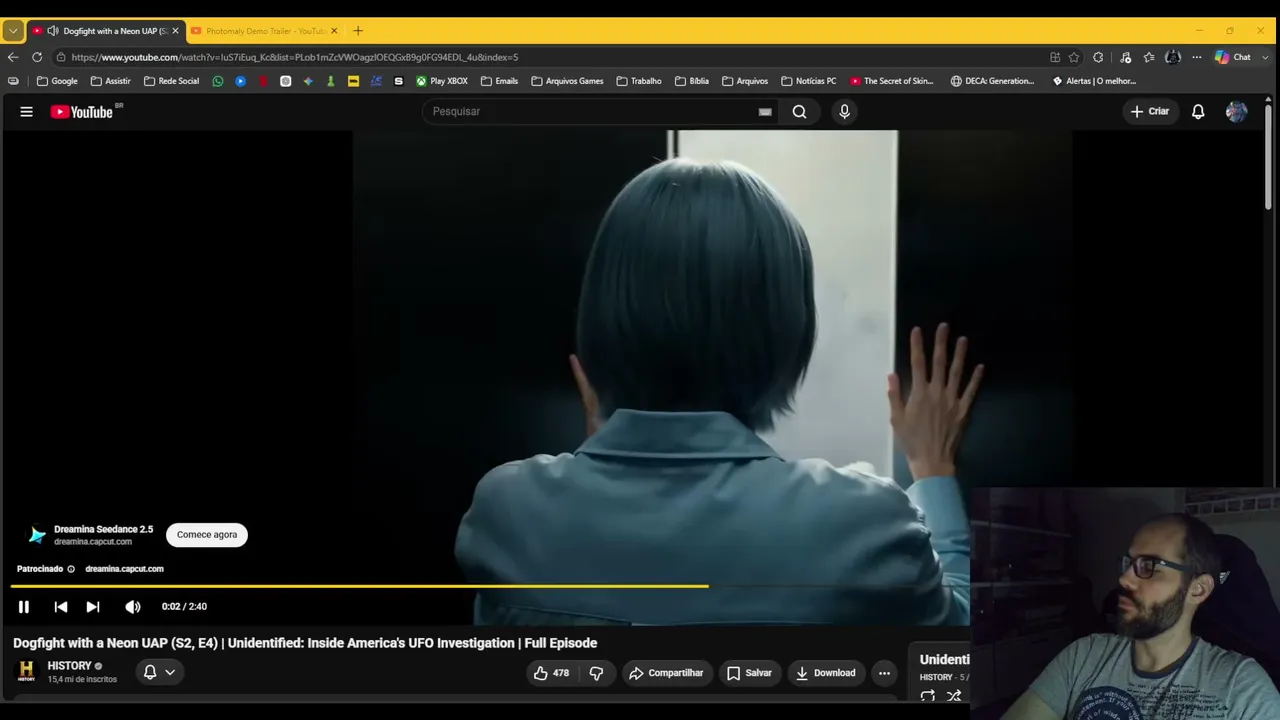Download the video
The image size is (1280, 720).
[x=826, y=673]
